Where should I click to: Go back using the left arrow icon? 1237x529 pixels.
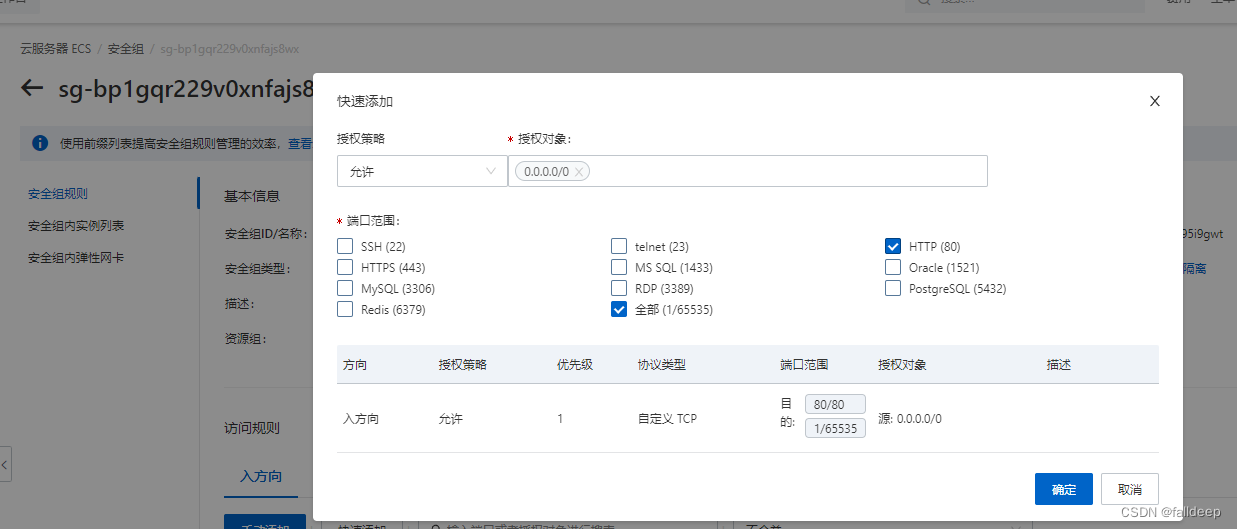32,88
